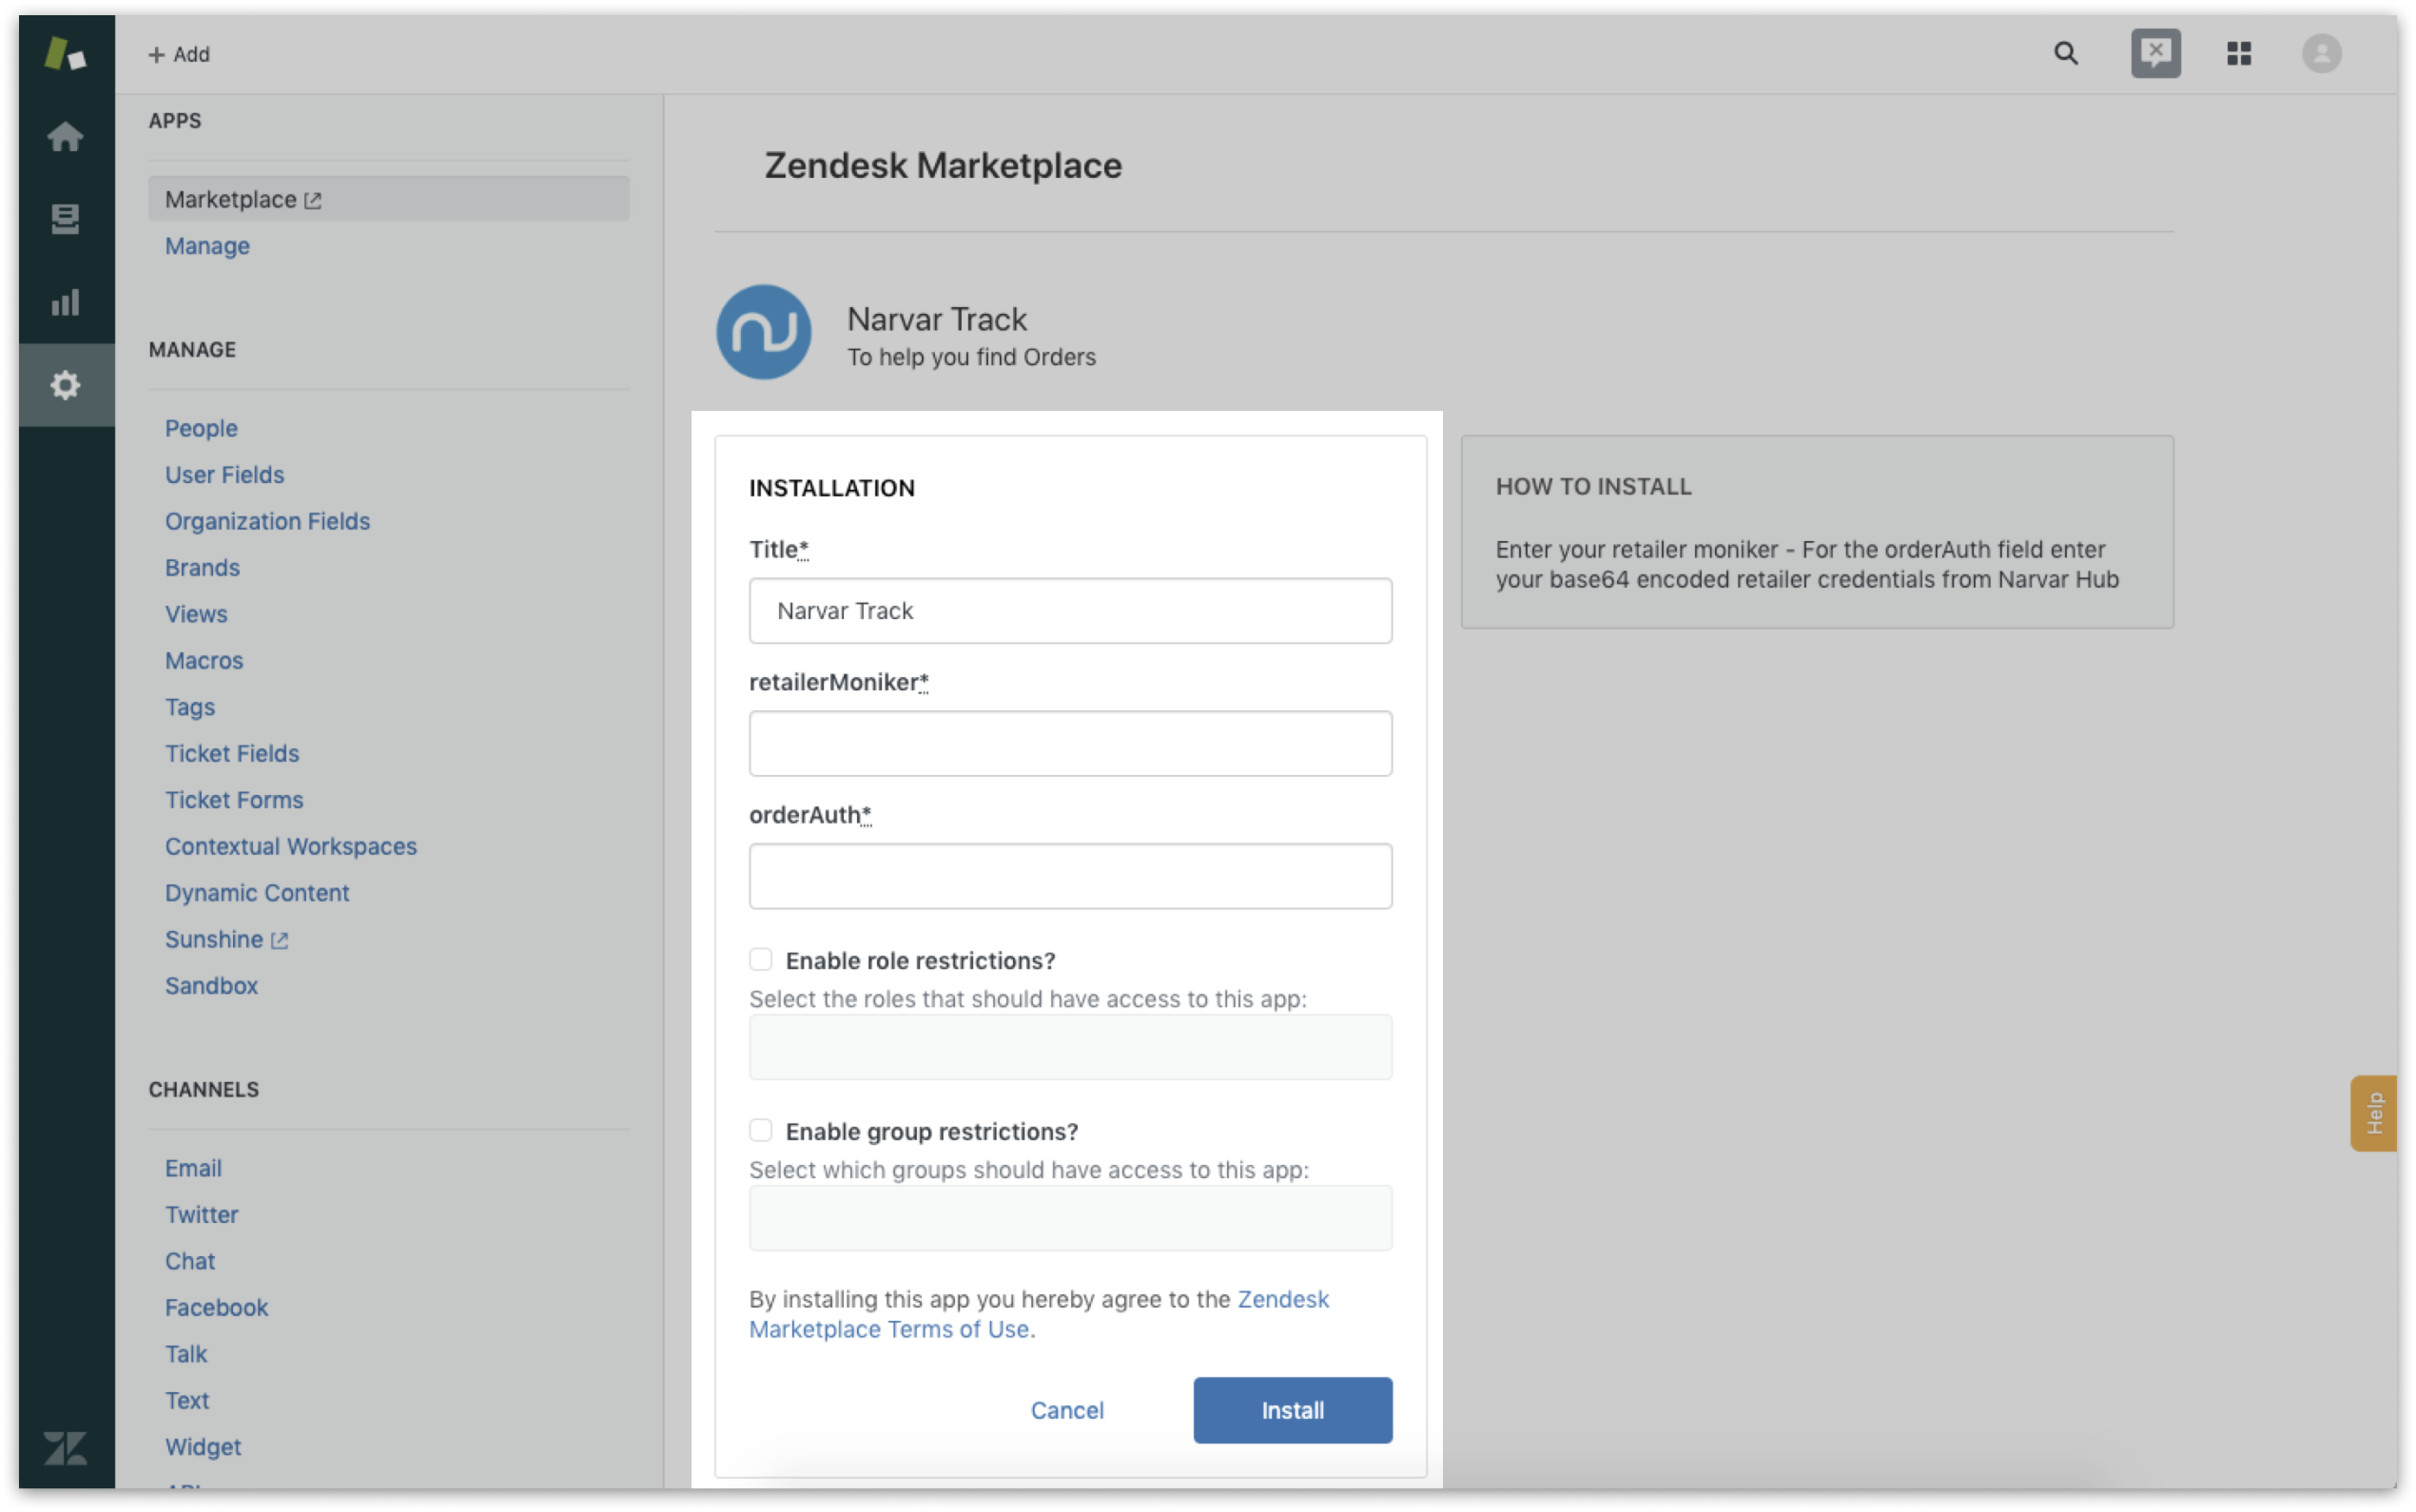Enable group restrictions for the app

[761, 1129]
